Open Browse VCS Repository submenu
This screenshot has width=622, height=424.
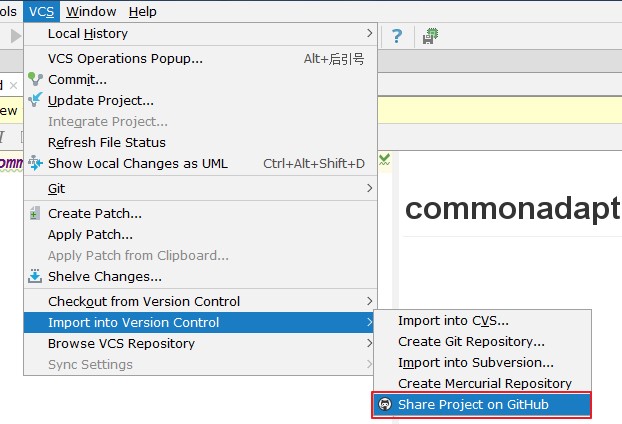pos(121,343)
